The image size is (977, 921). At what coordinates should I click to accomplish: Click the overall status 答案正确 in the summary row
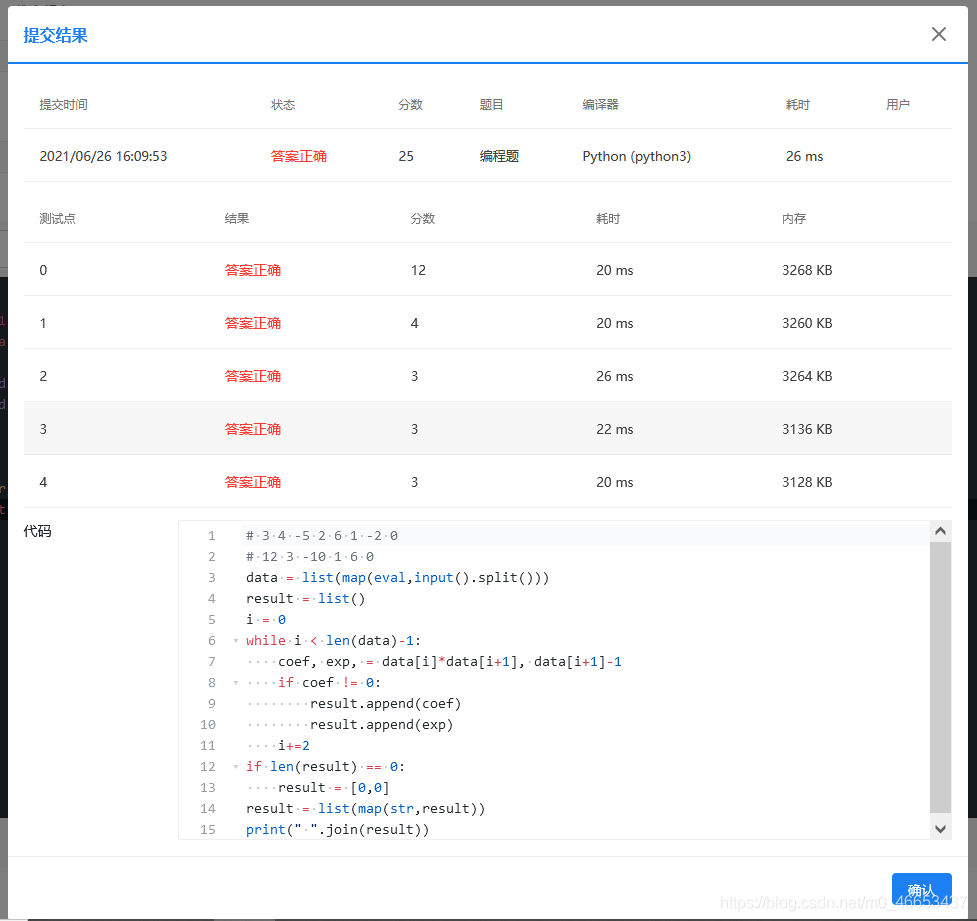coord(298,156)
